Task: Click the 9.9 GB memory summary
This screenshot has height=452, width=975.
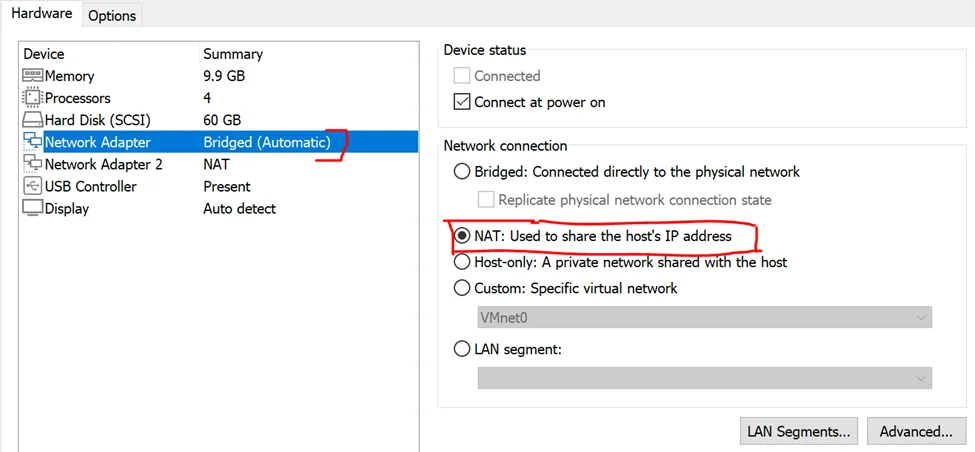Action: 224,76
